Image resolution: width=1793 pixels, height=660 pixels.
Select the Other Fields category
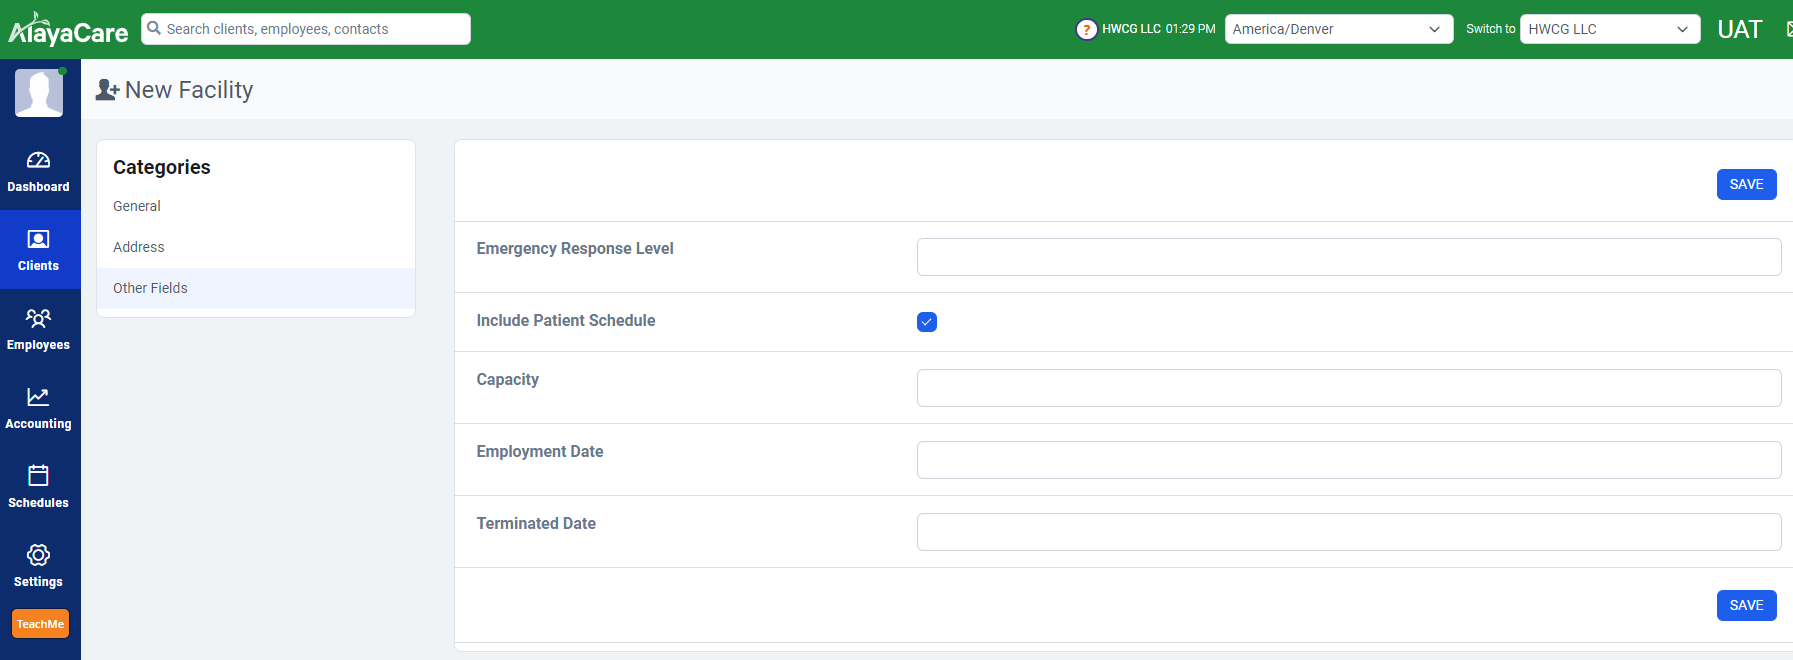coord(150,288)
